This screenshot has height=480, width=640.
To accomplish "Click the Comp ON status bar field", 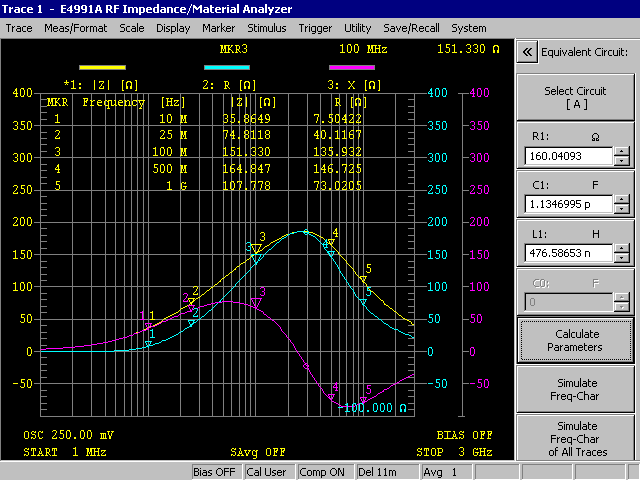I will (x=325, y=472).
